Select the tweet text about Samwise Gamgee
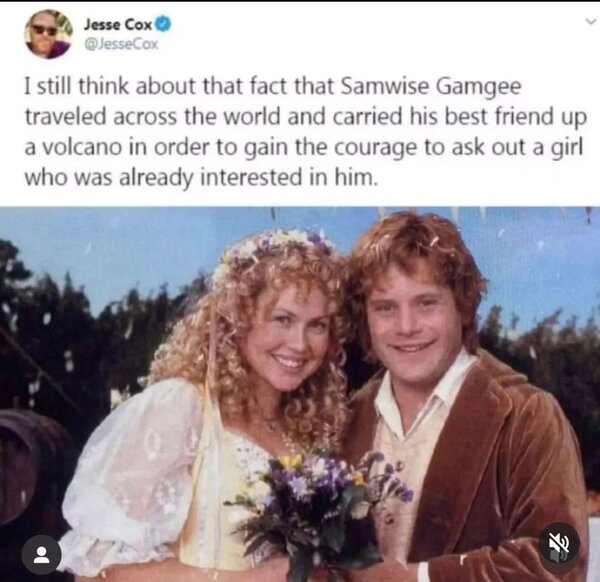600x582 pixels. coord(305,132)
